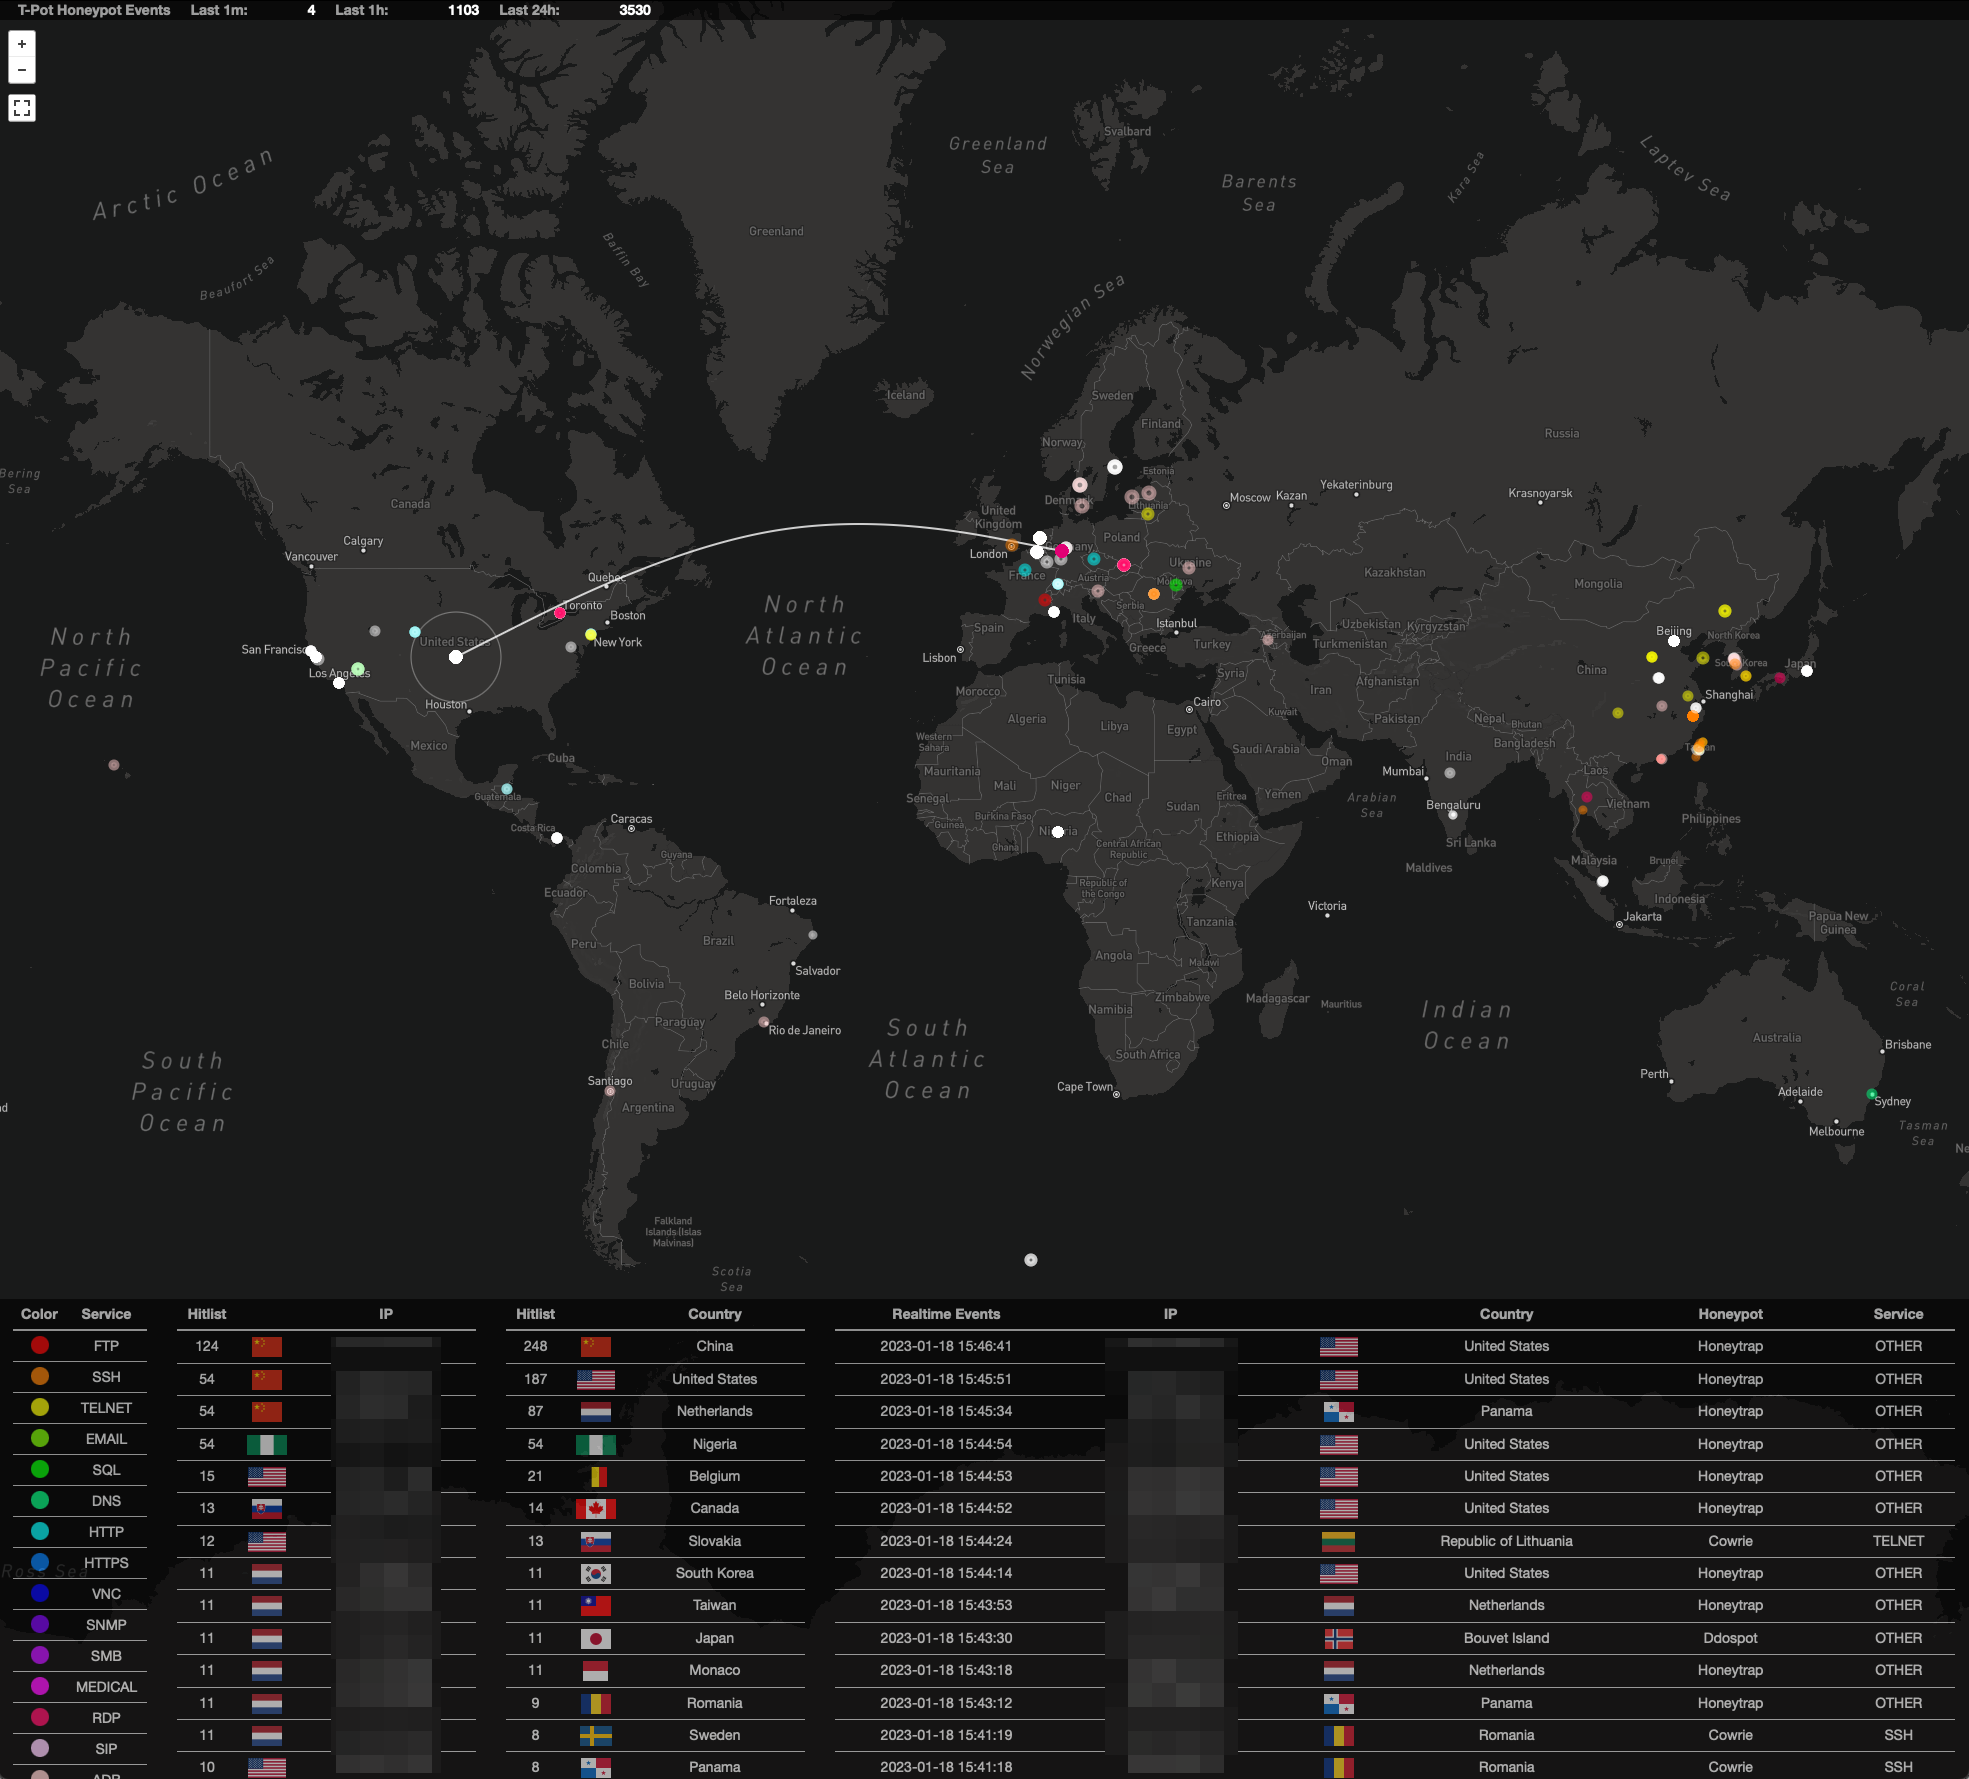Select the circled United States attack marker
This screenshot has height=1779, width=1969.
[x=457, y=656]
